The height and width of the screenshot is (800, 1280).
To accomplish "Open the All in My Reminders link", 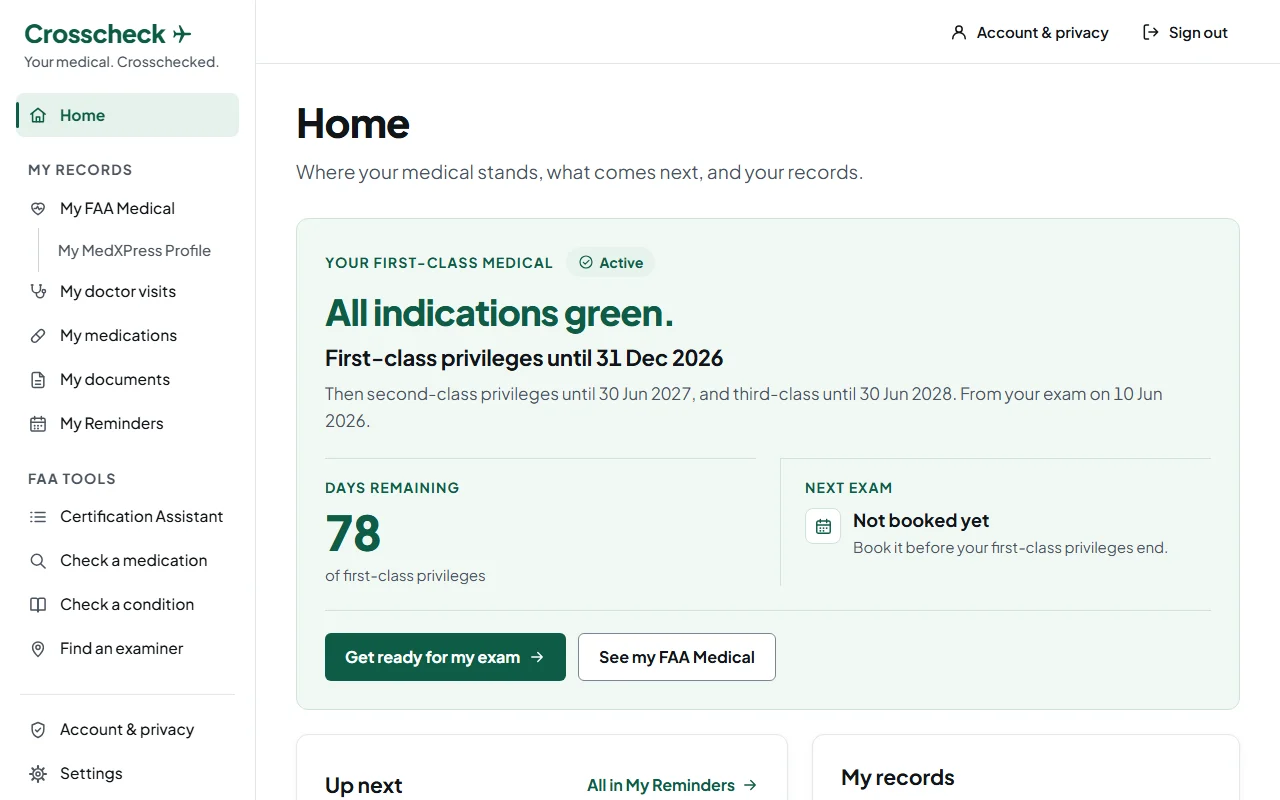I will 672,785.
